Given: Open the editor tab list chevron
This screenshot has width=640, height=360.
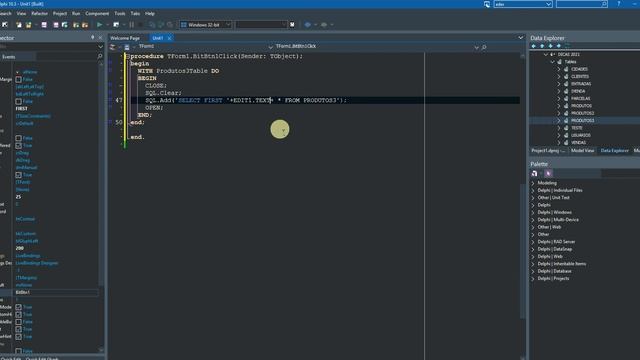Looking at the screenshot, I should pos(520,38).
